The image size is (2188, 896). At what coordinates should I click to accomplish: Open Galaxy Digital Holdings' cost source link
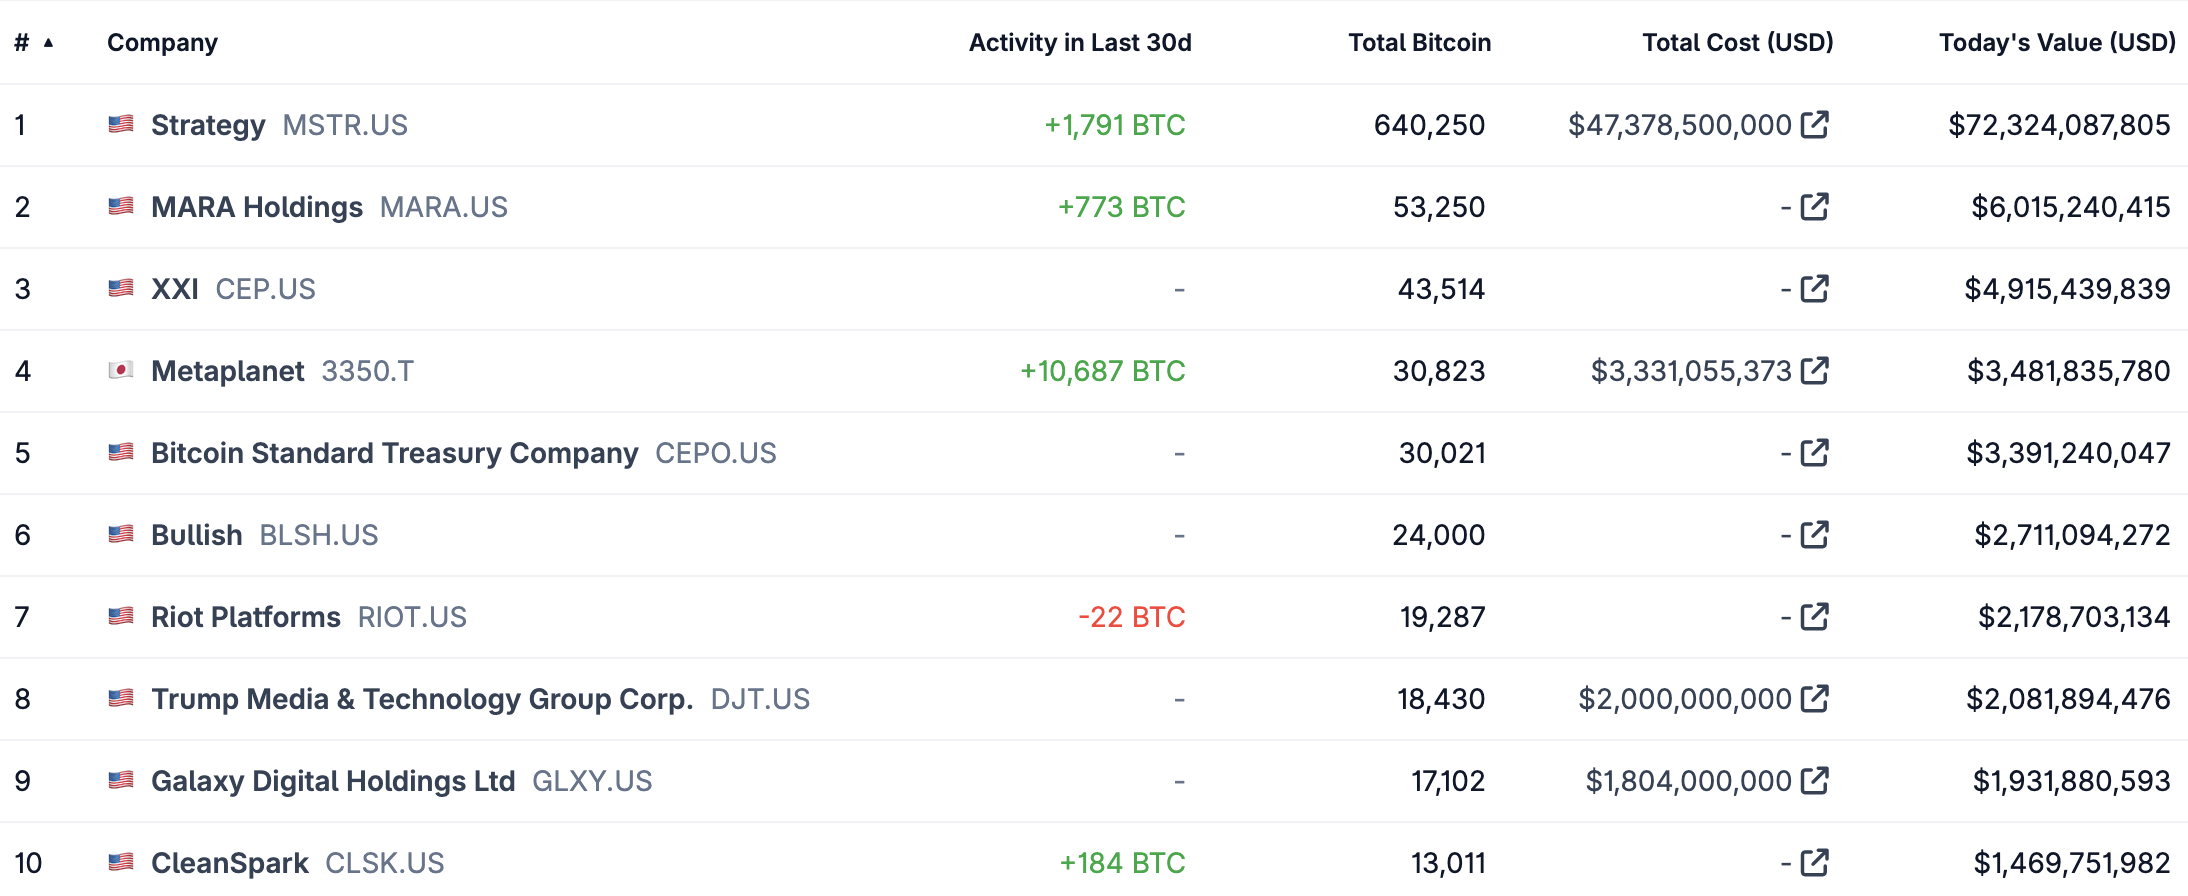[1815, 781]
